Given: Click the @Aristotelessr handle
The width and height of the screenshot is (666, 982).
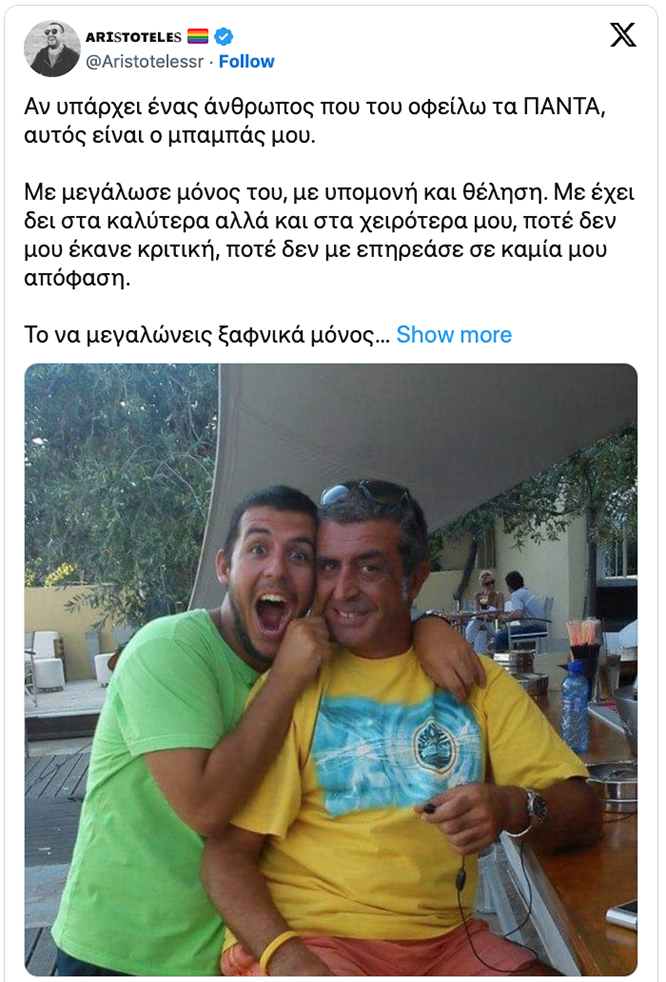Looking at the screenshot, I should [x=145, y=61].
